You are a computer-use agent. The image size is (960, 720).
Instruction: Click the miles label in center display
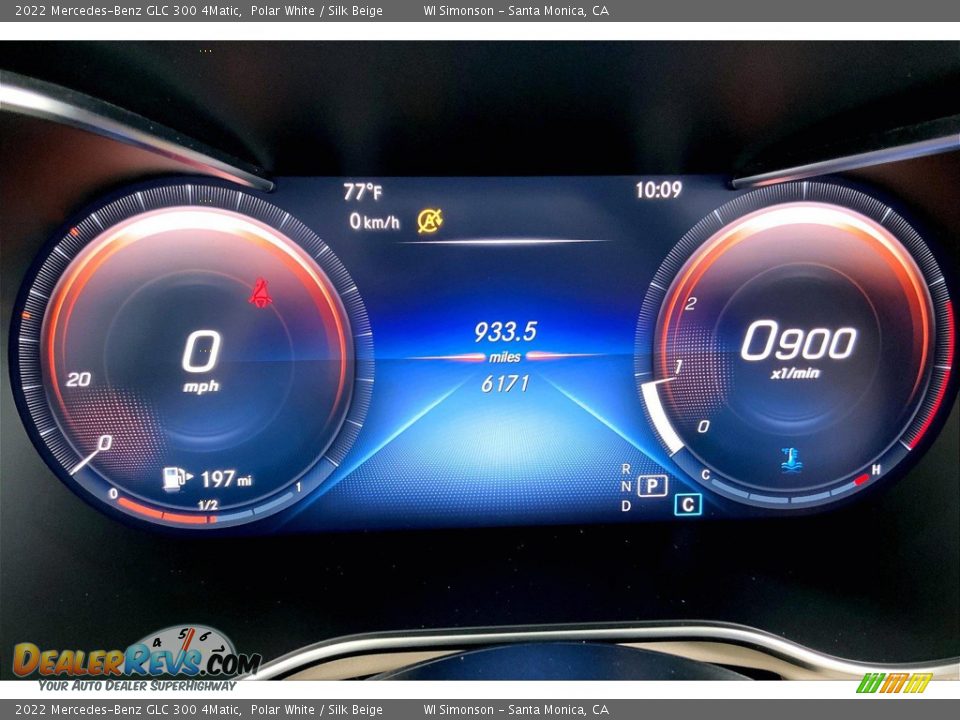point(504,357)
